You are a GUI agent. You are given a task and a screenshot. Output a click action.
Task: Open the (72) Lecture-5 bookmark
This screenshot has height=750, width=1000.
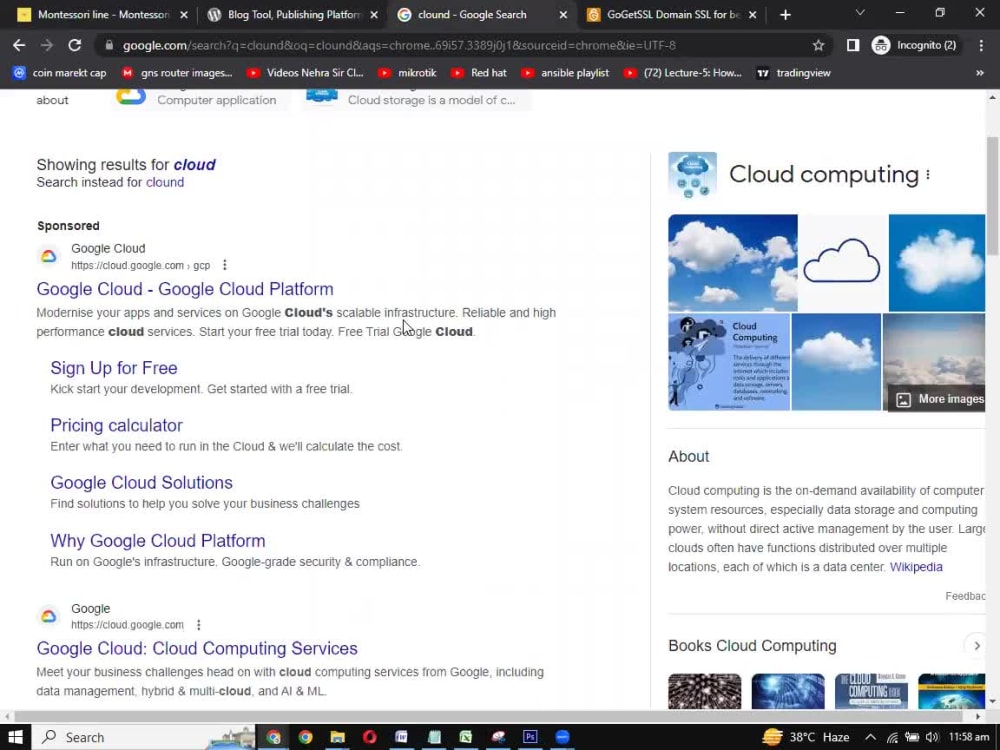(682, 73)
